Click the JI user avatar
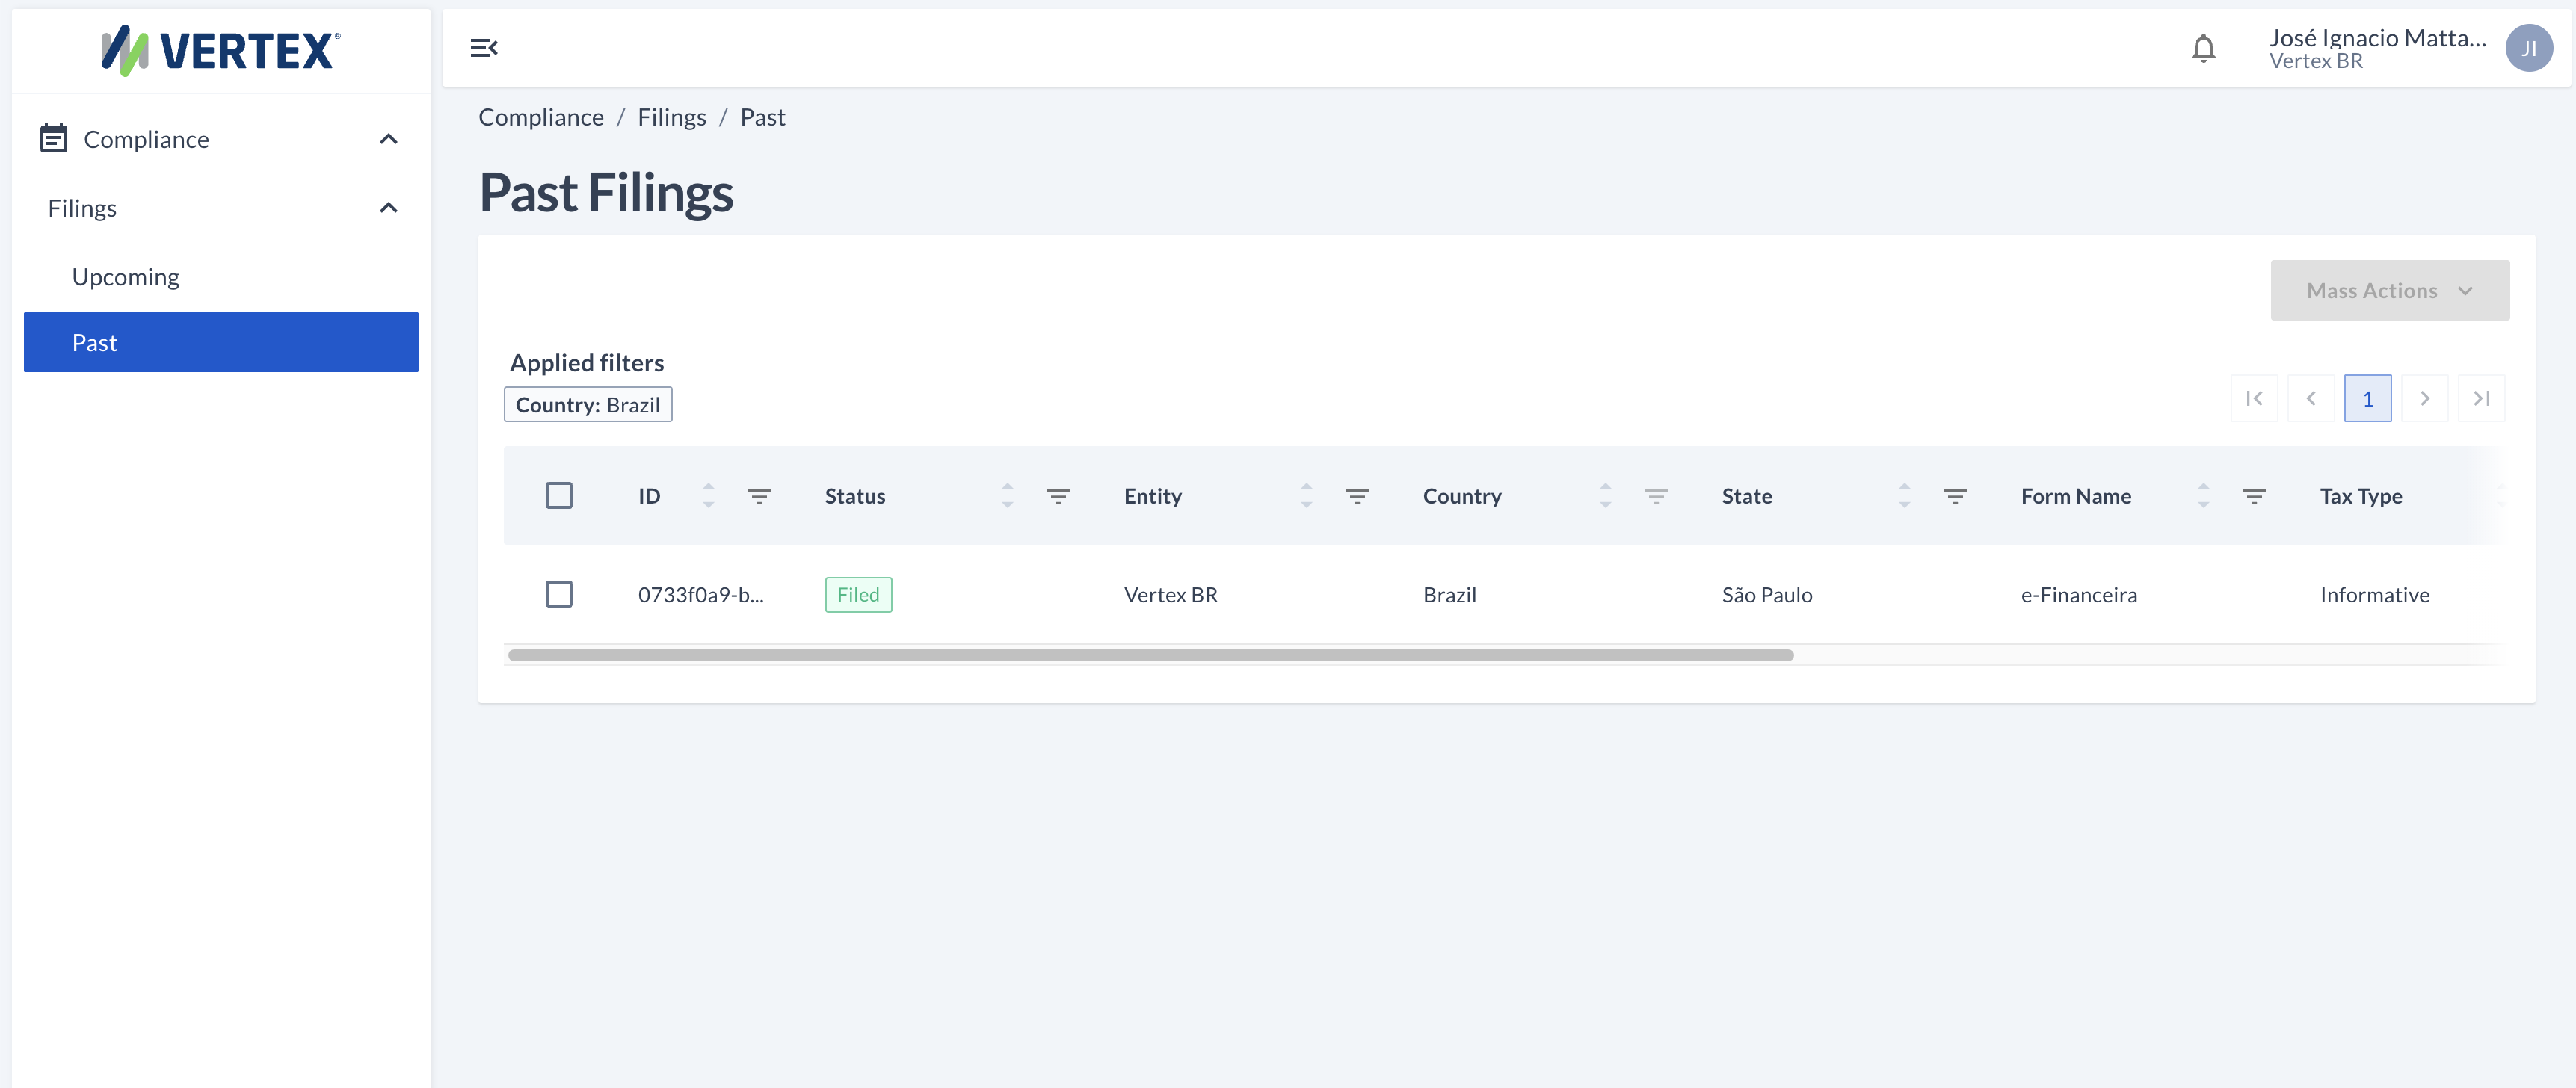The width and height of the screenshot is (2576, 1088). tap(2528, 48)
